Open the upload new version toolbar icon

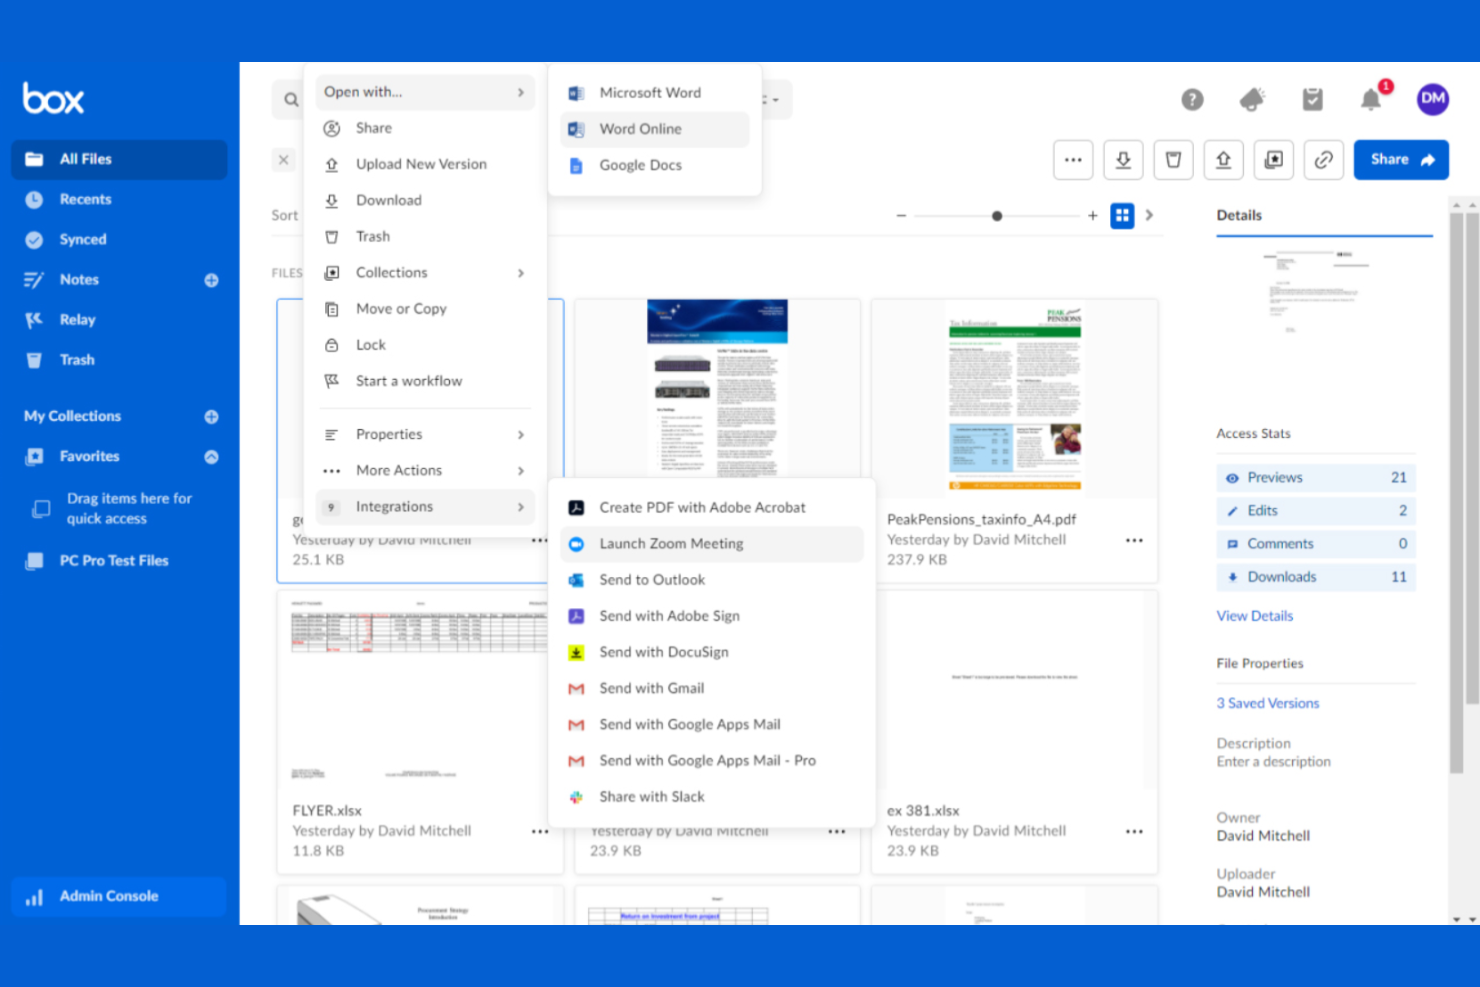point(1223,159)
